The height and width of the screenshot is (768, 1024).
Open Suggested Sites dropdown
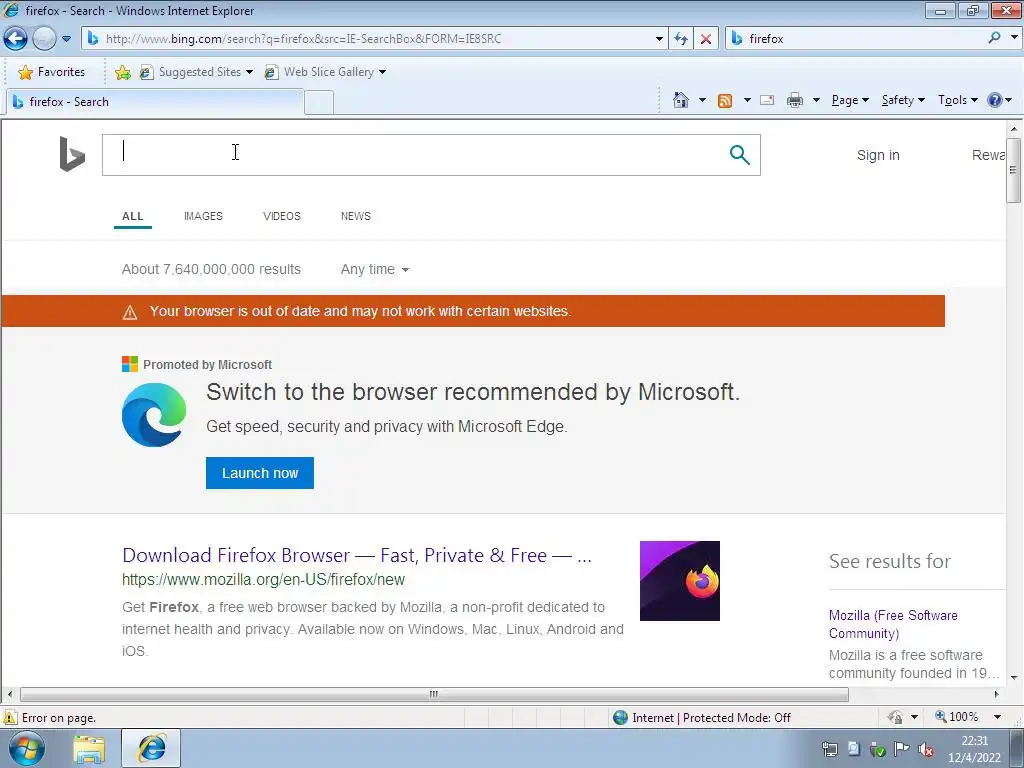pyautogui.click(x=196, y=72)
